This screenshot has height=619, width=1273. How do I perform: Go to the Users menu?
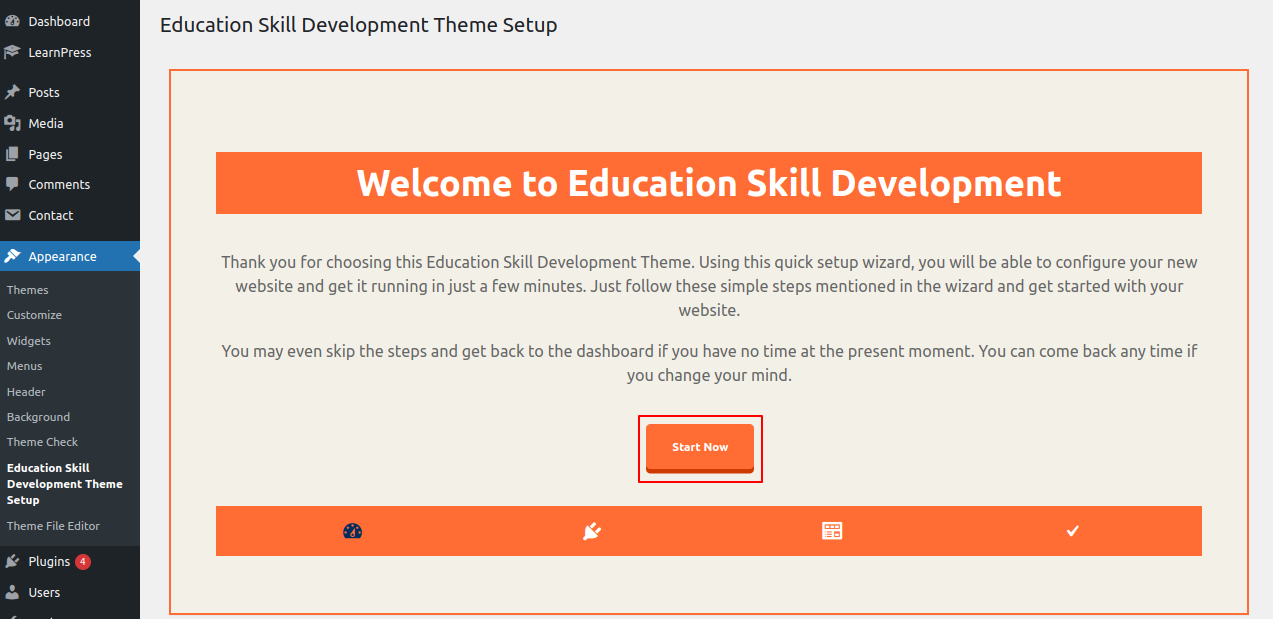[44, 592]
